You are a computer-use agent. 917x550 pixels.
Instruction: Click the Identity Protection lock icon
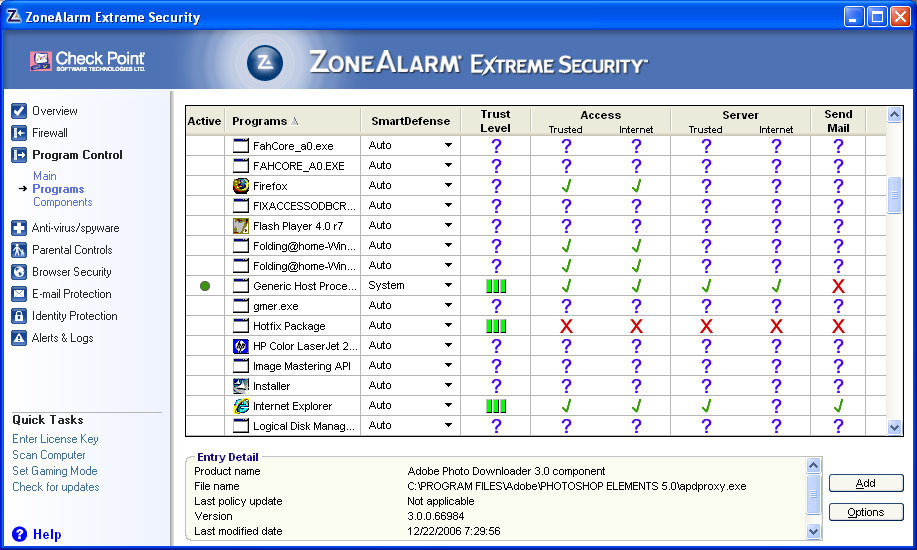[x=19, y=316]
